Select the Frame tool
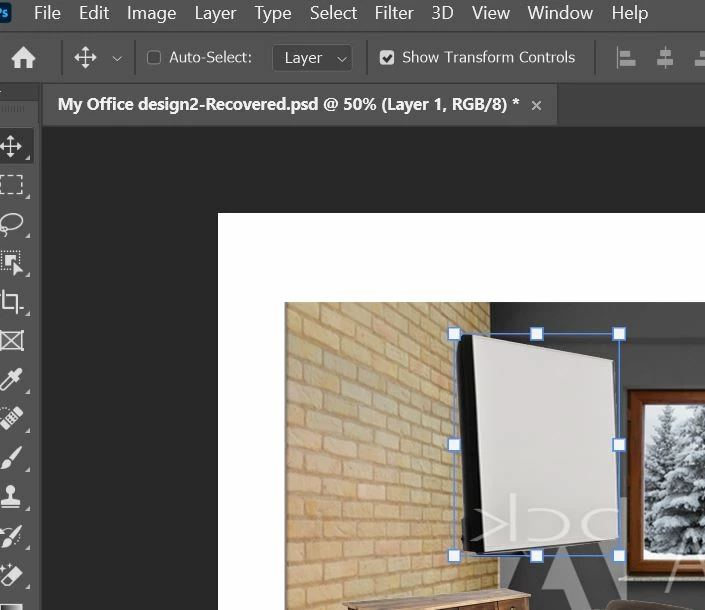This screenshot has width=705, height=610. [11, 340]
